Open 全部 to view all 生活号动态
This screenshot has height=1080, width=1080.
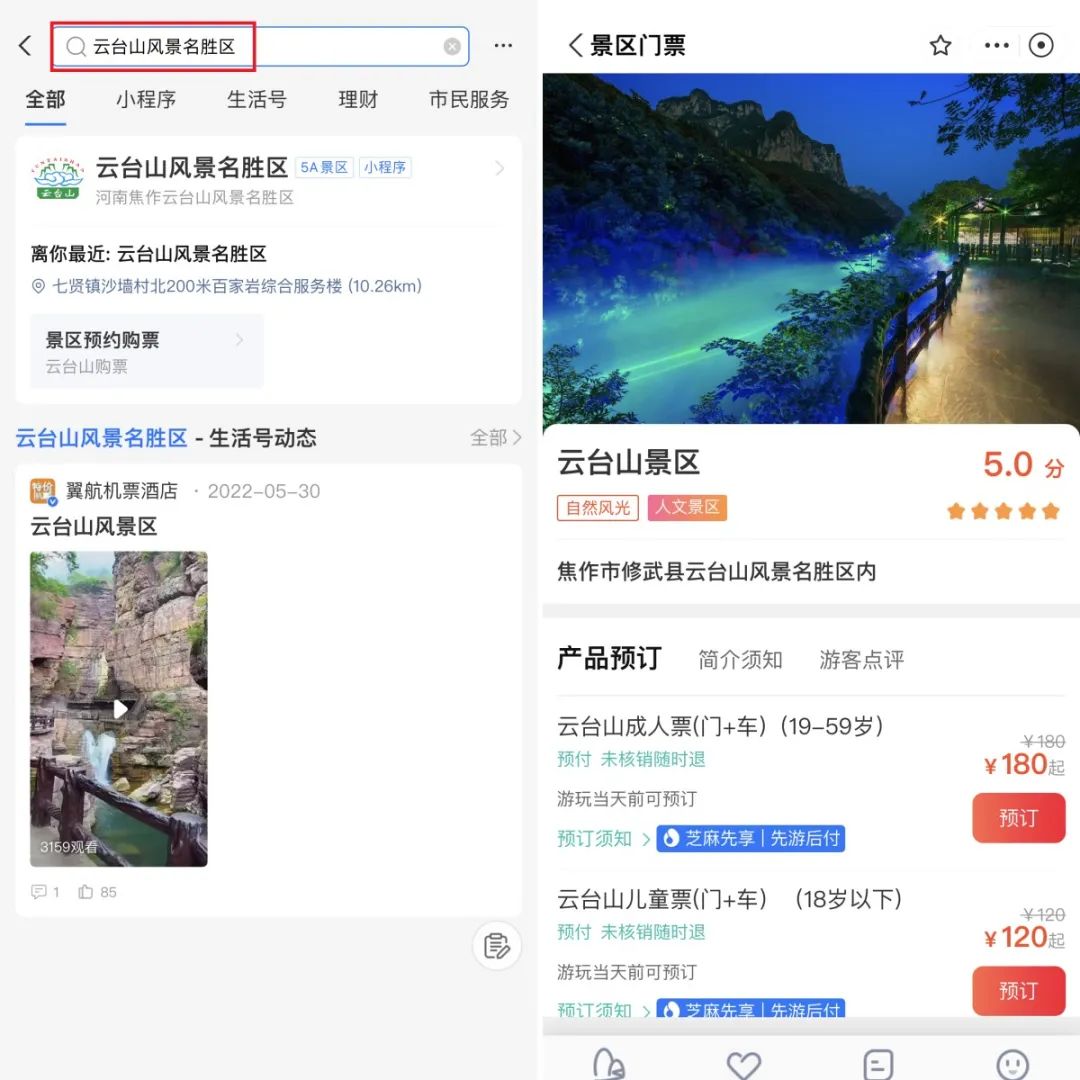496,438
